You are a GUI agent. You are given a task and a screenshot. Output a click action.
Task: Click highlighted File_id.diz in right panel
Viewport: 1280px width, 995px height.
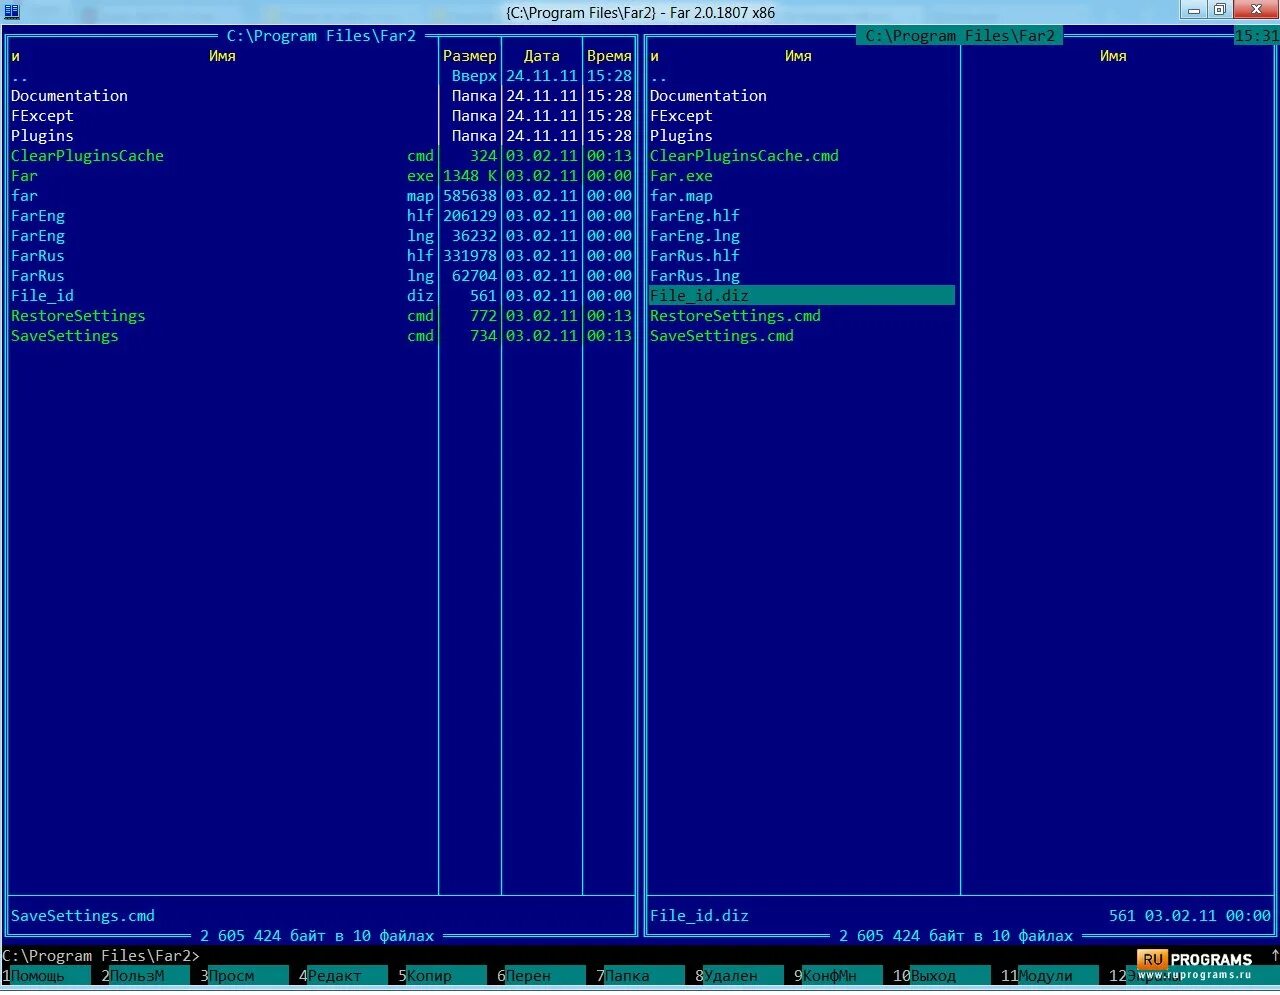802,296
